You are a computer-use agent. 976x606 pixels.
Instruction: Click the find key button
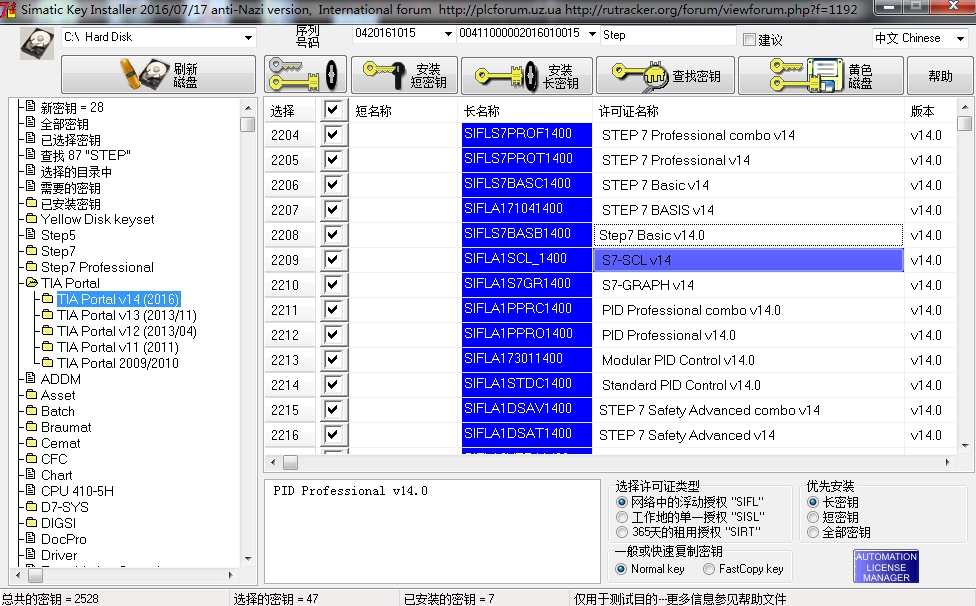tap(665, 76)
